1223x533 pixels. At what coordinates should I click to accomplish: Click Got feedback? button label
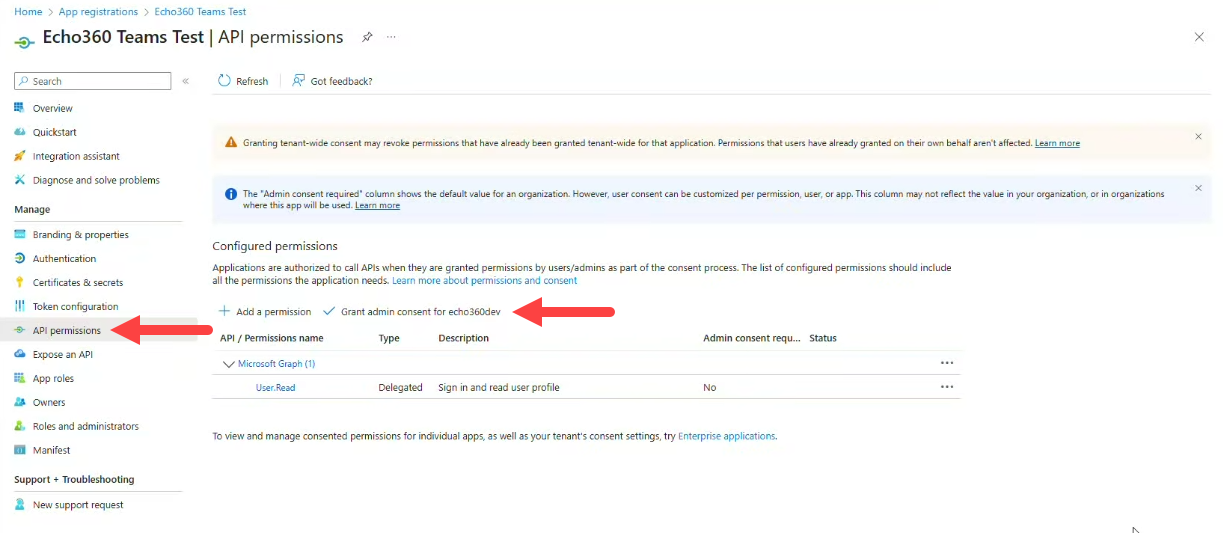(x=341, y=81)
